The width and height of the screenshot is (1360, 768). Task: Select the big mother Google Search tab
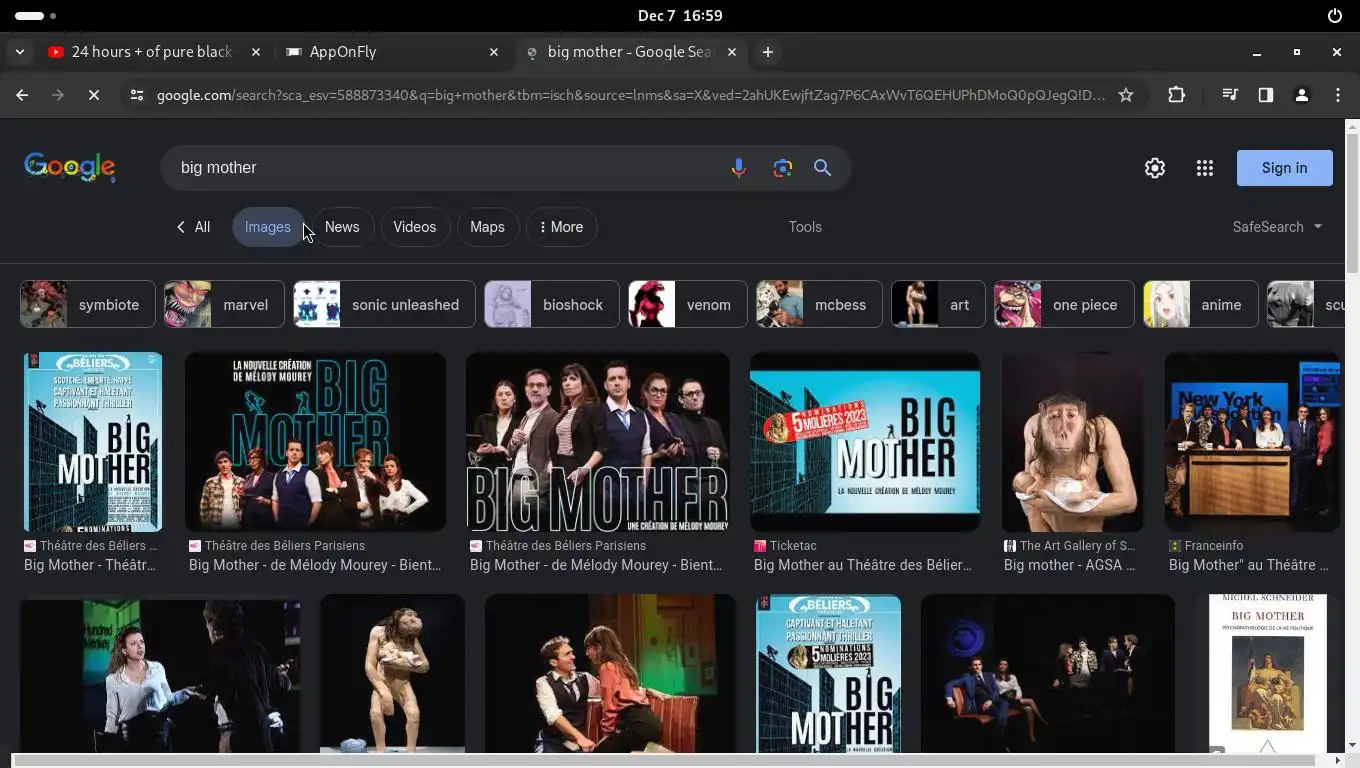(630, 52)
